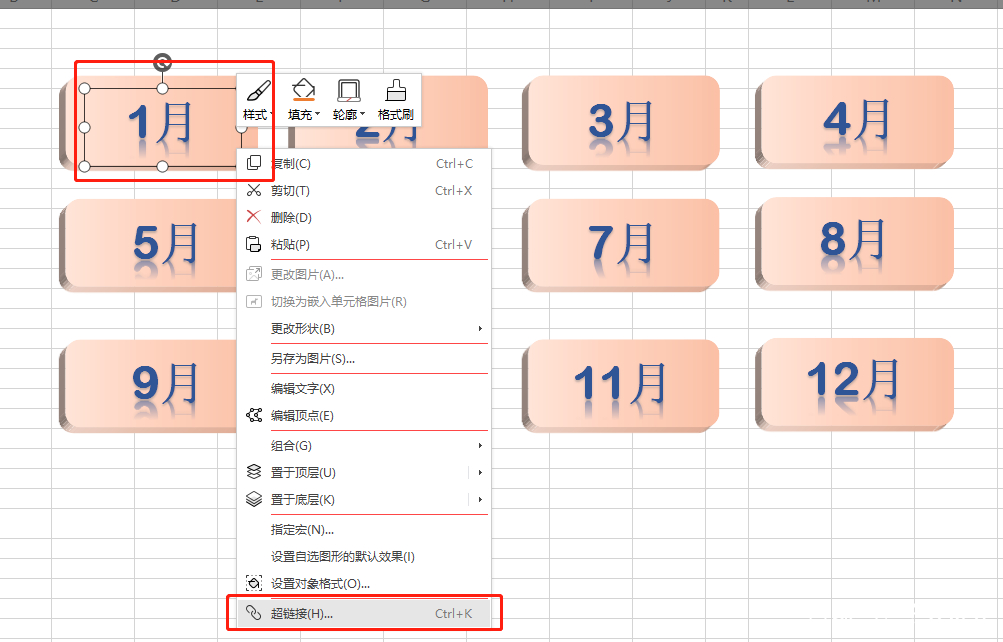Click the bottom-middle handle of 1月 box

click(x=162, y=166)
